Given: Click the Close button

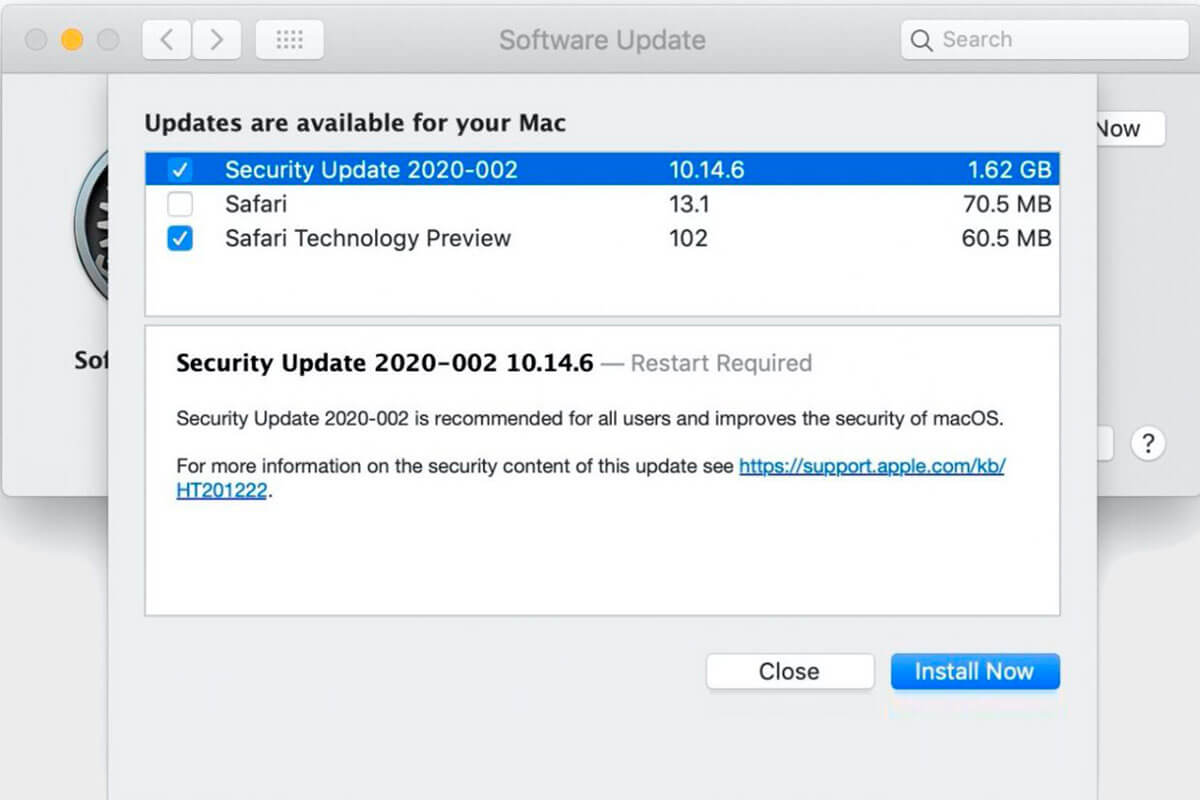Looking at the screenshot, I should pos(789,671).
